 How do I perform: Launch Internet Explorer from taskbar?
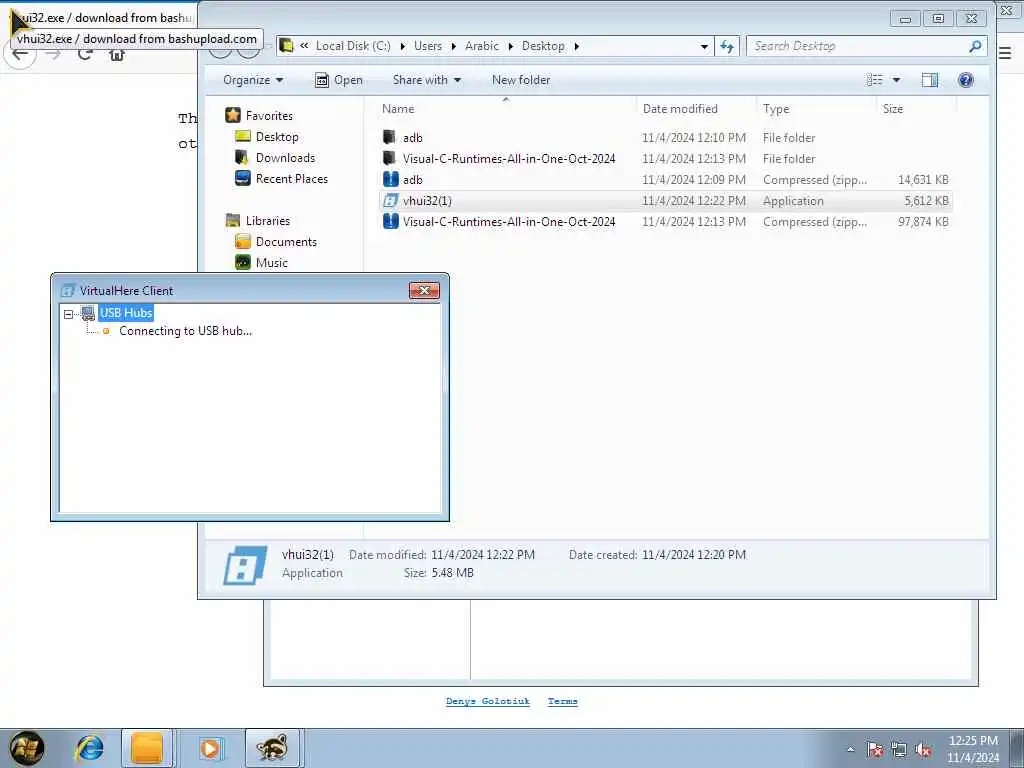pos(89,748)
